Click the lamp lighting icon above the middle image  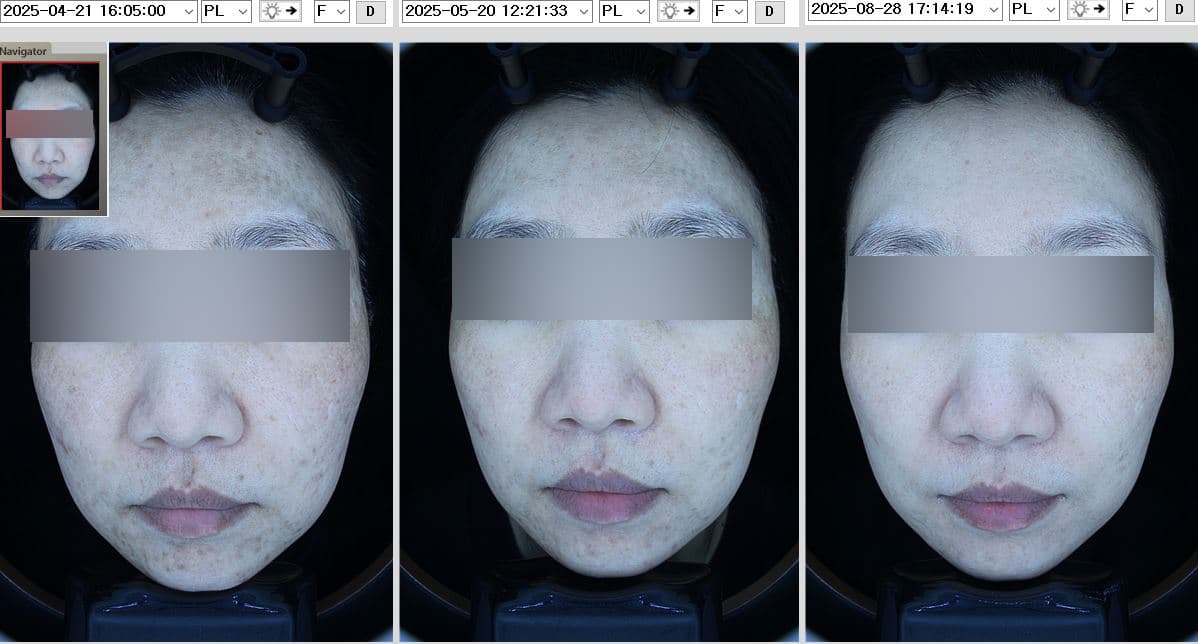tap(680, 12)
